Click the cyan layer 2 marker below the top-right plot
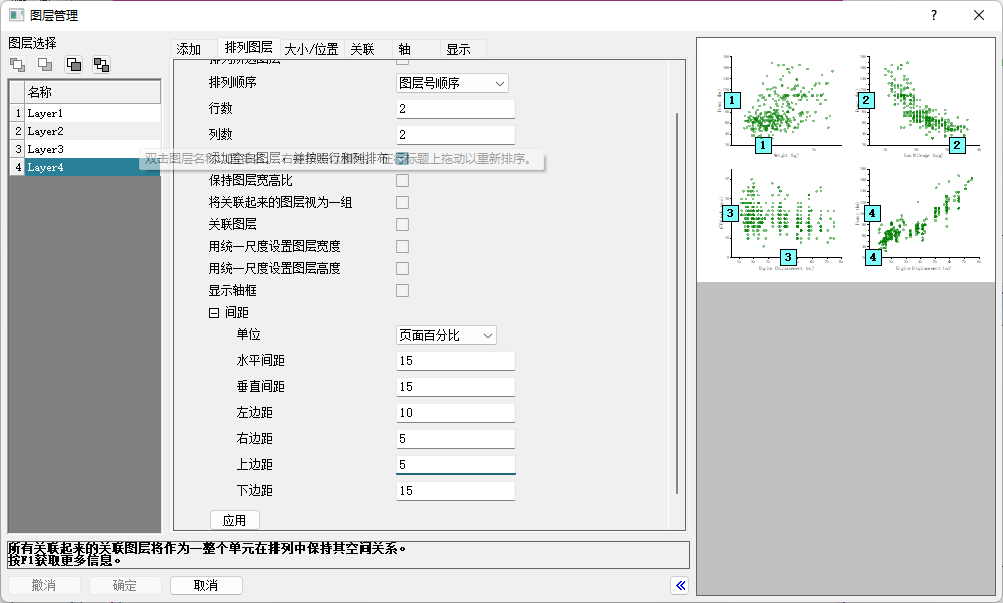This screenshot has height=603, width=1003. pos(957,145)
